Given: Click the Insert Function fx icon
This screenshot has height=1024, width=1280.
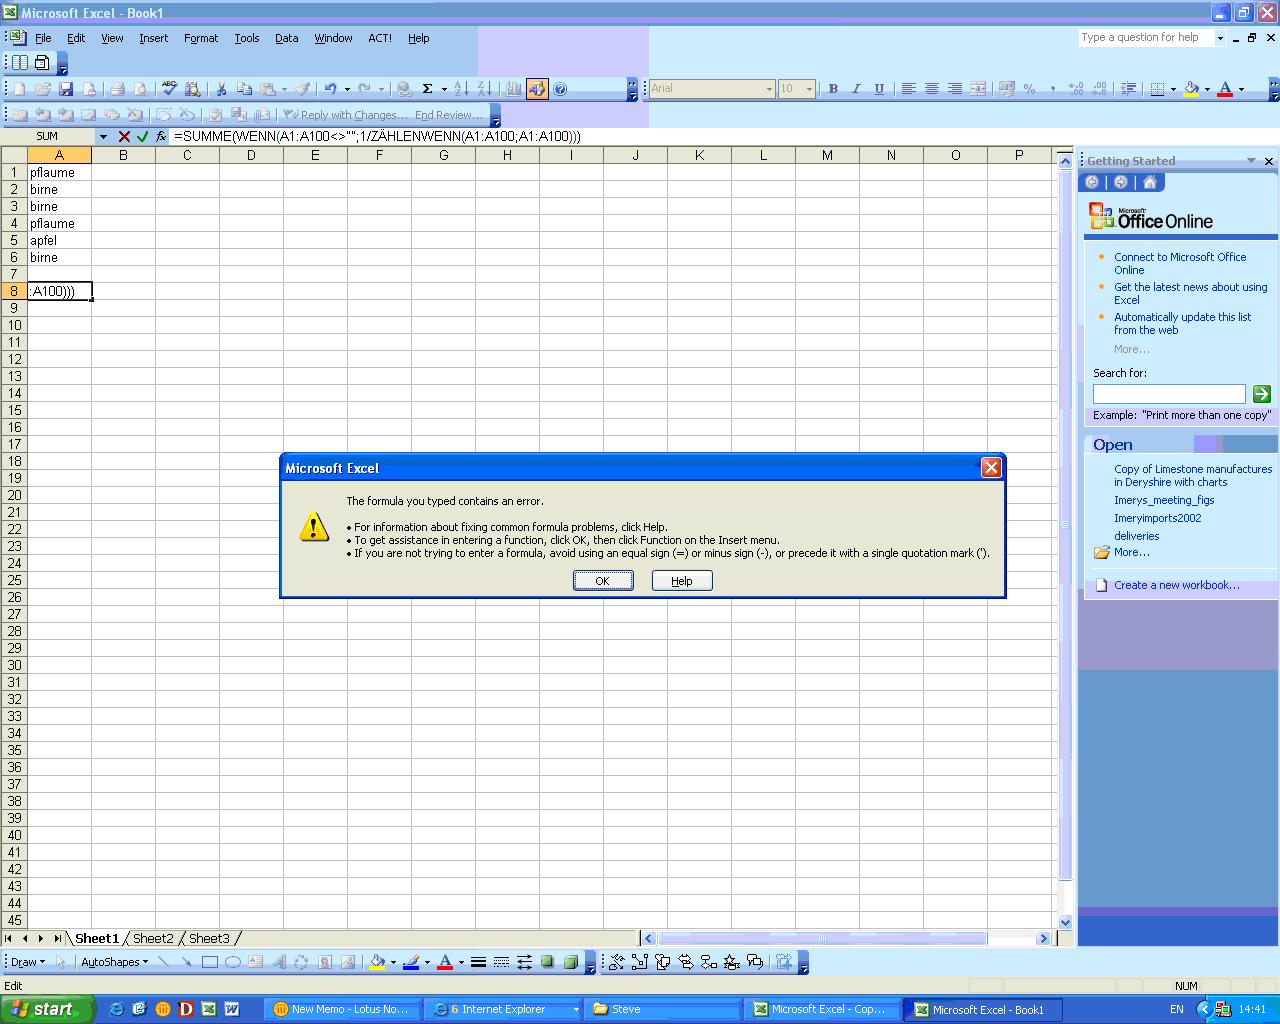Looking at the screenshot, I should coord(160,136).
